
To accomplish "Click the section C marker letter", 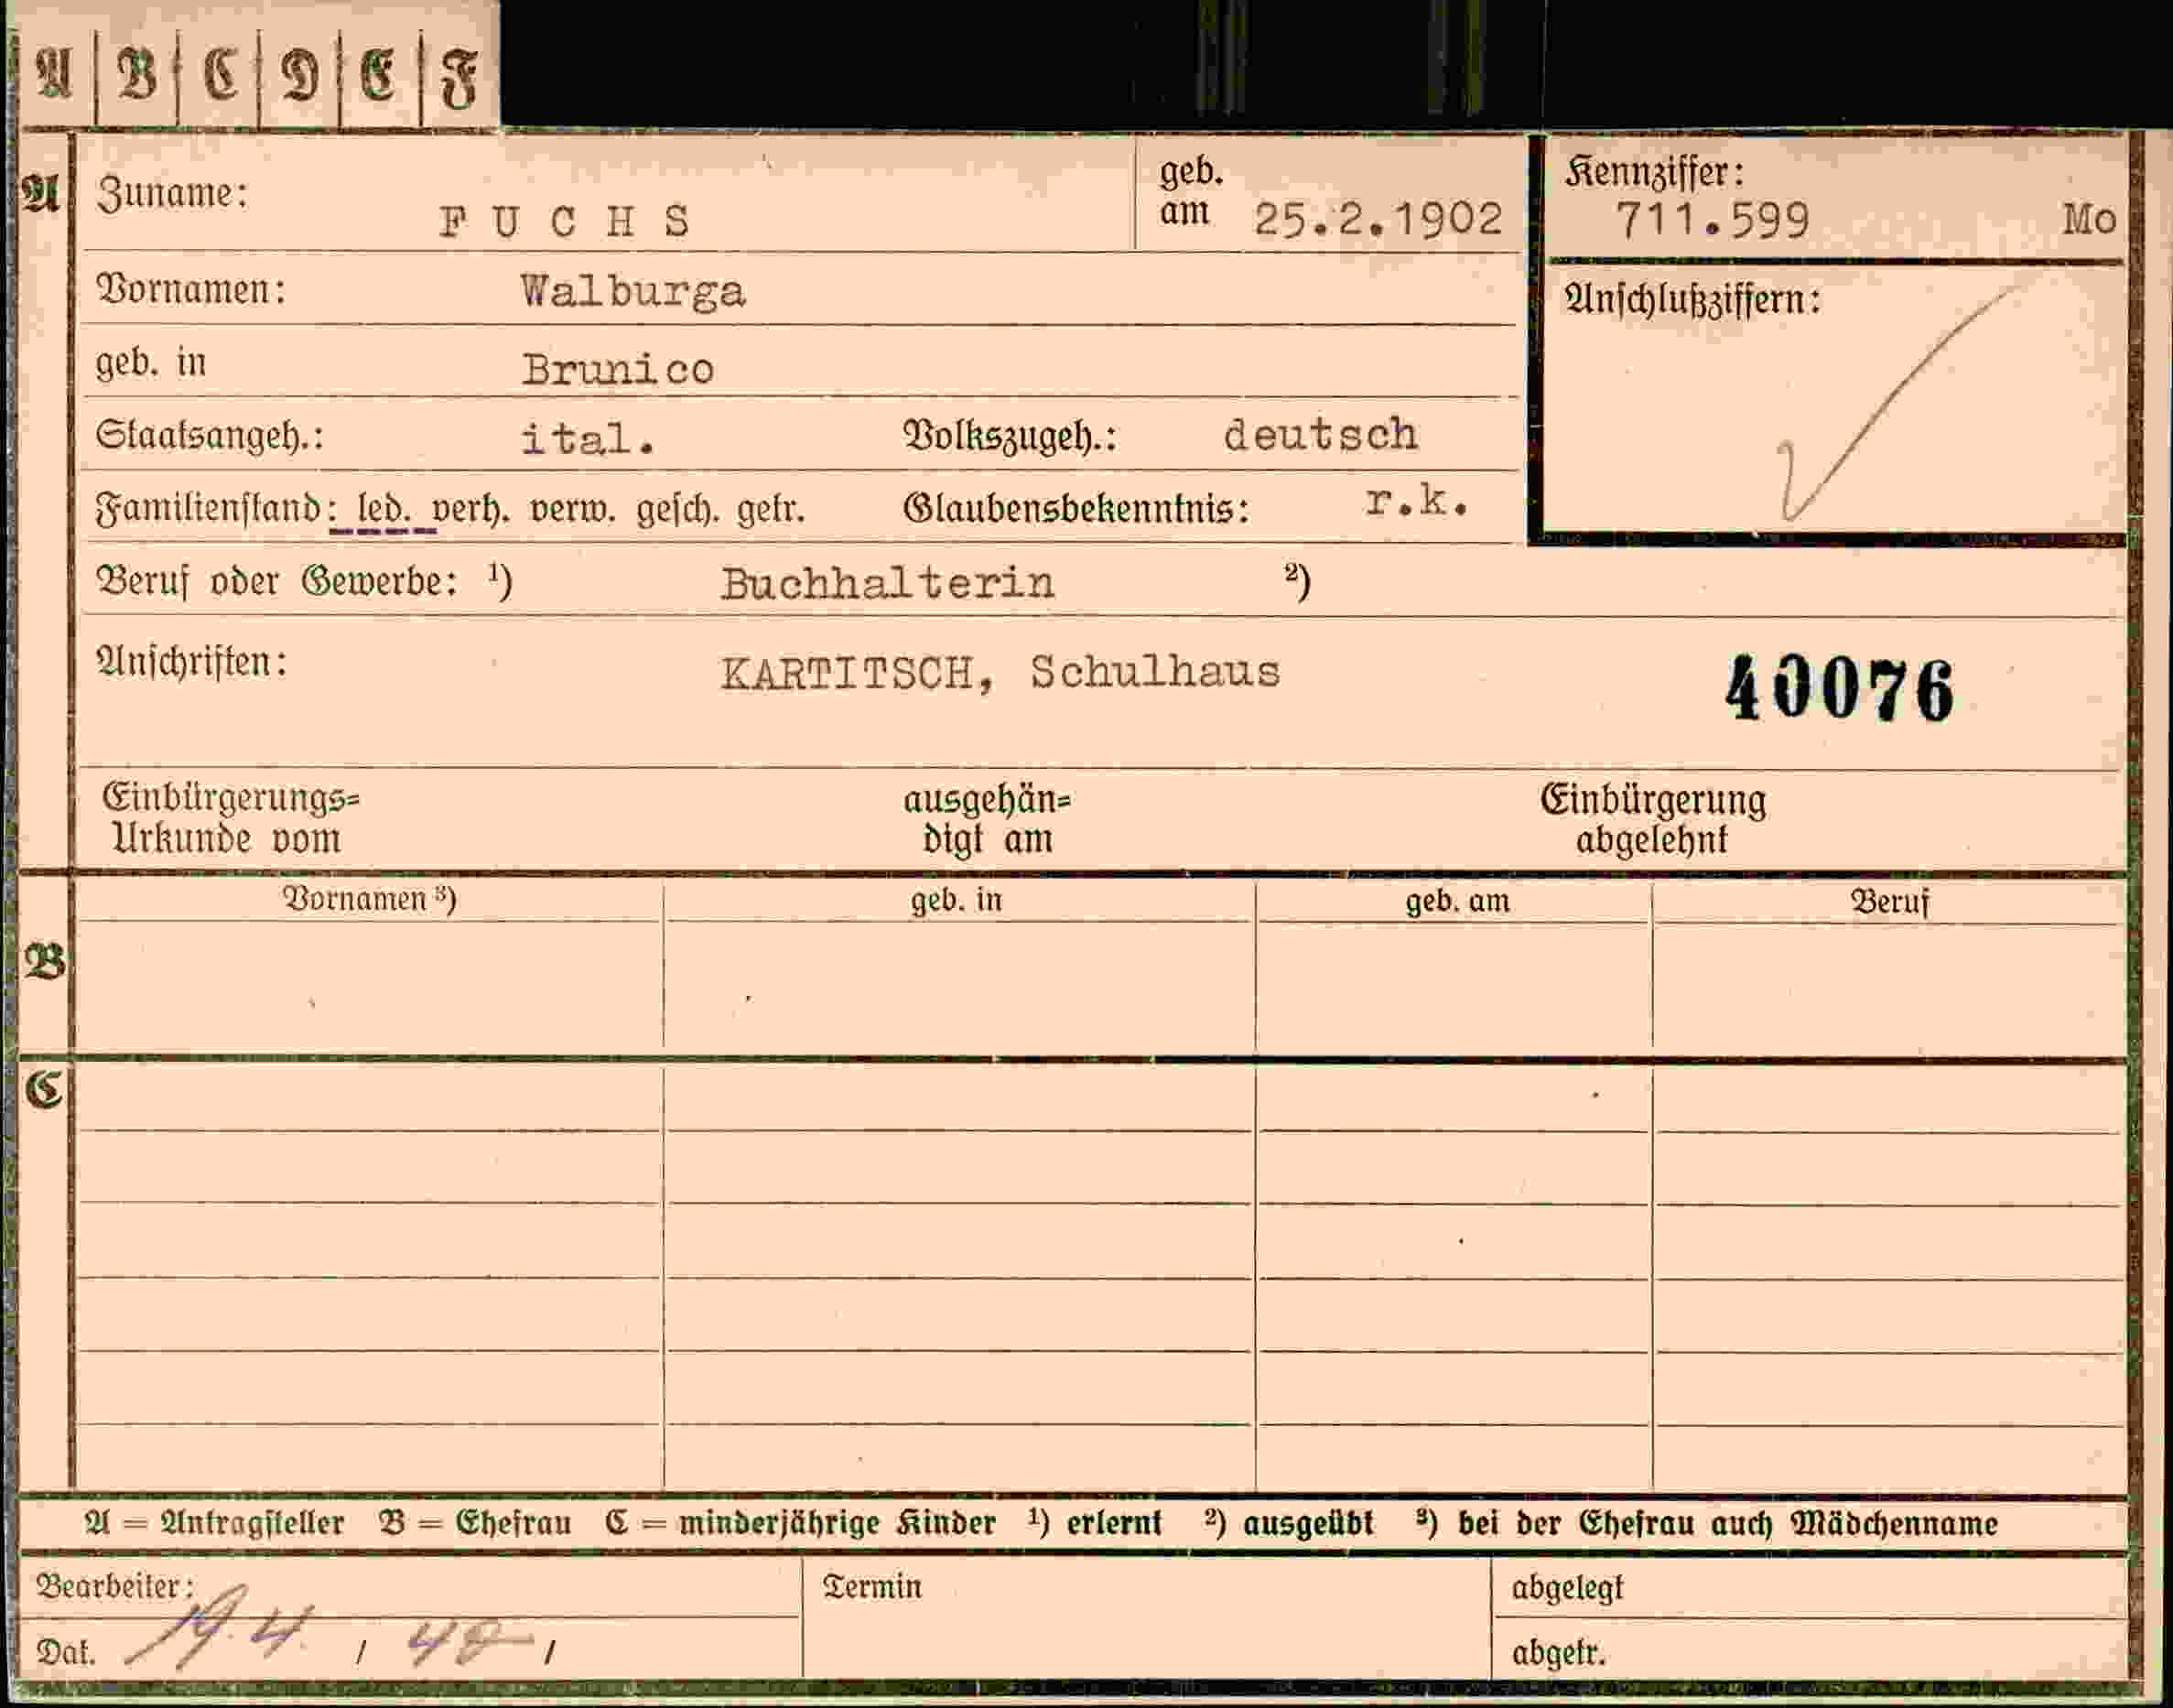I will 44,1089.
